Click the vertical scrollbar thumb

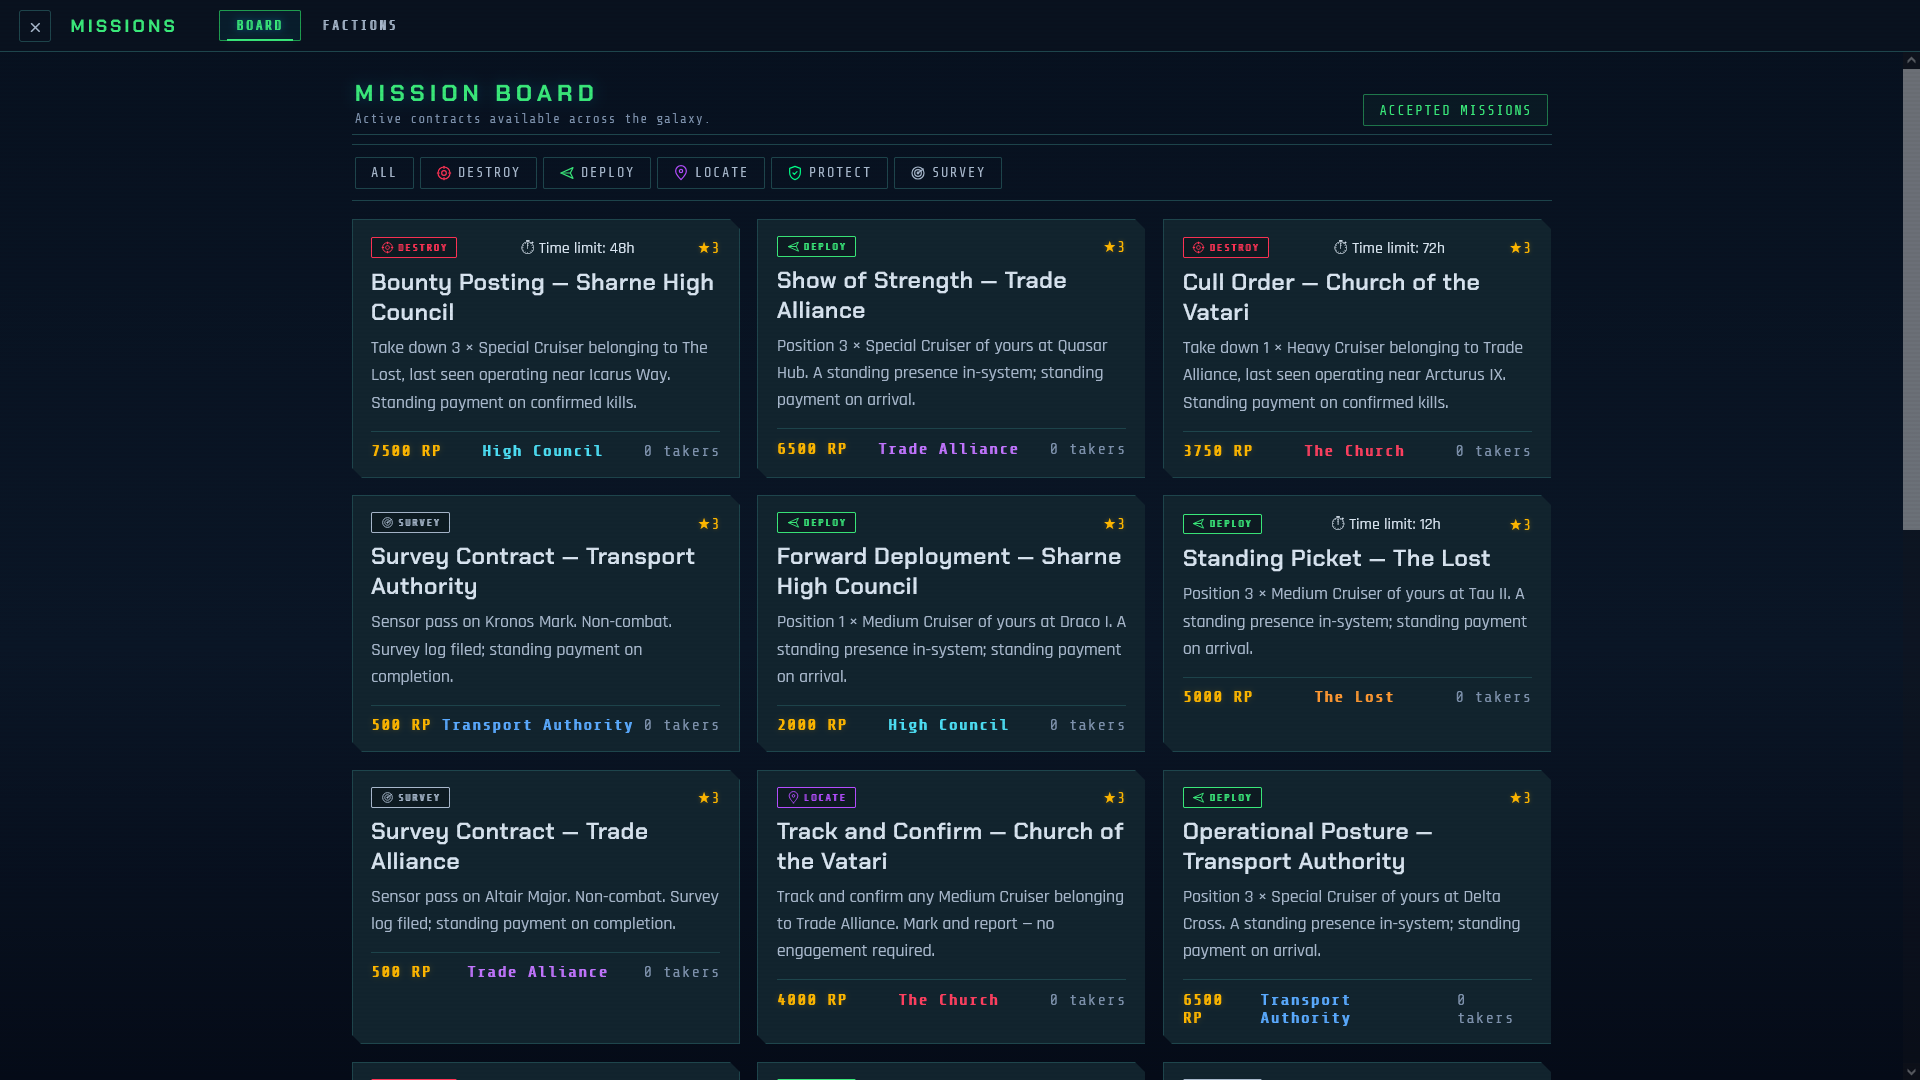1911,299
